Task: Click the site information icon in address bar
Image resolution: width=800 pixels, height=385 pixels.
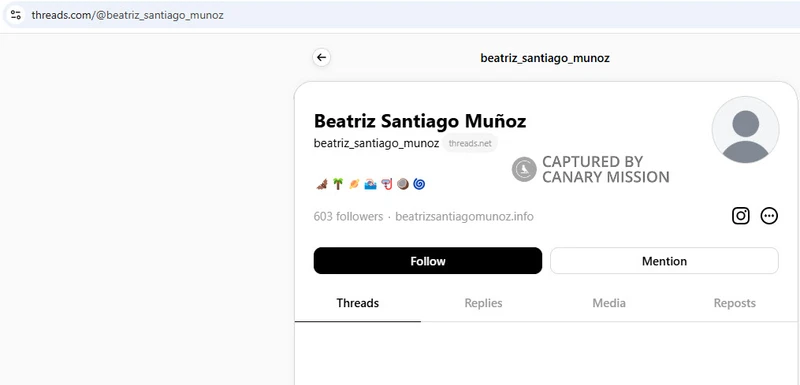Action: coord(15,15)
